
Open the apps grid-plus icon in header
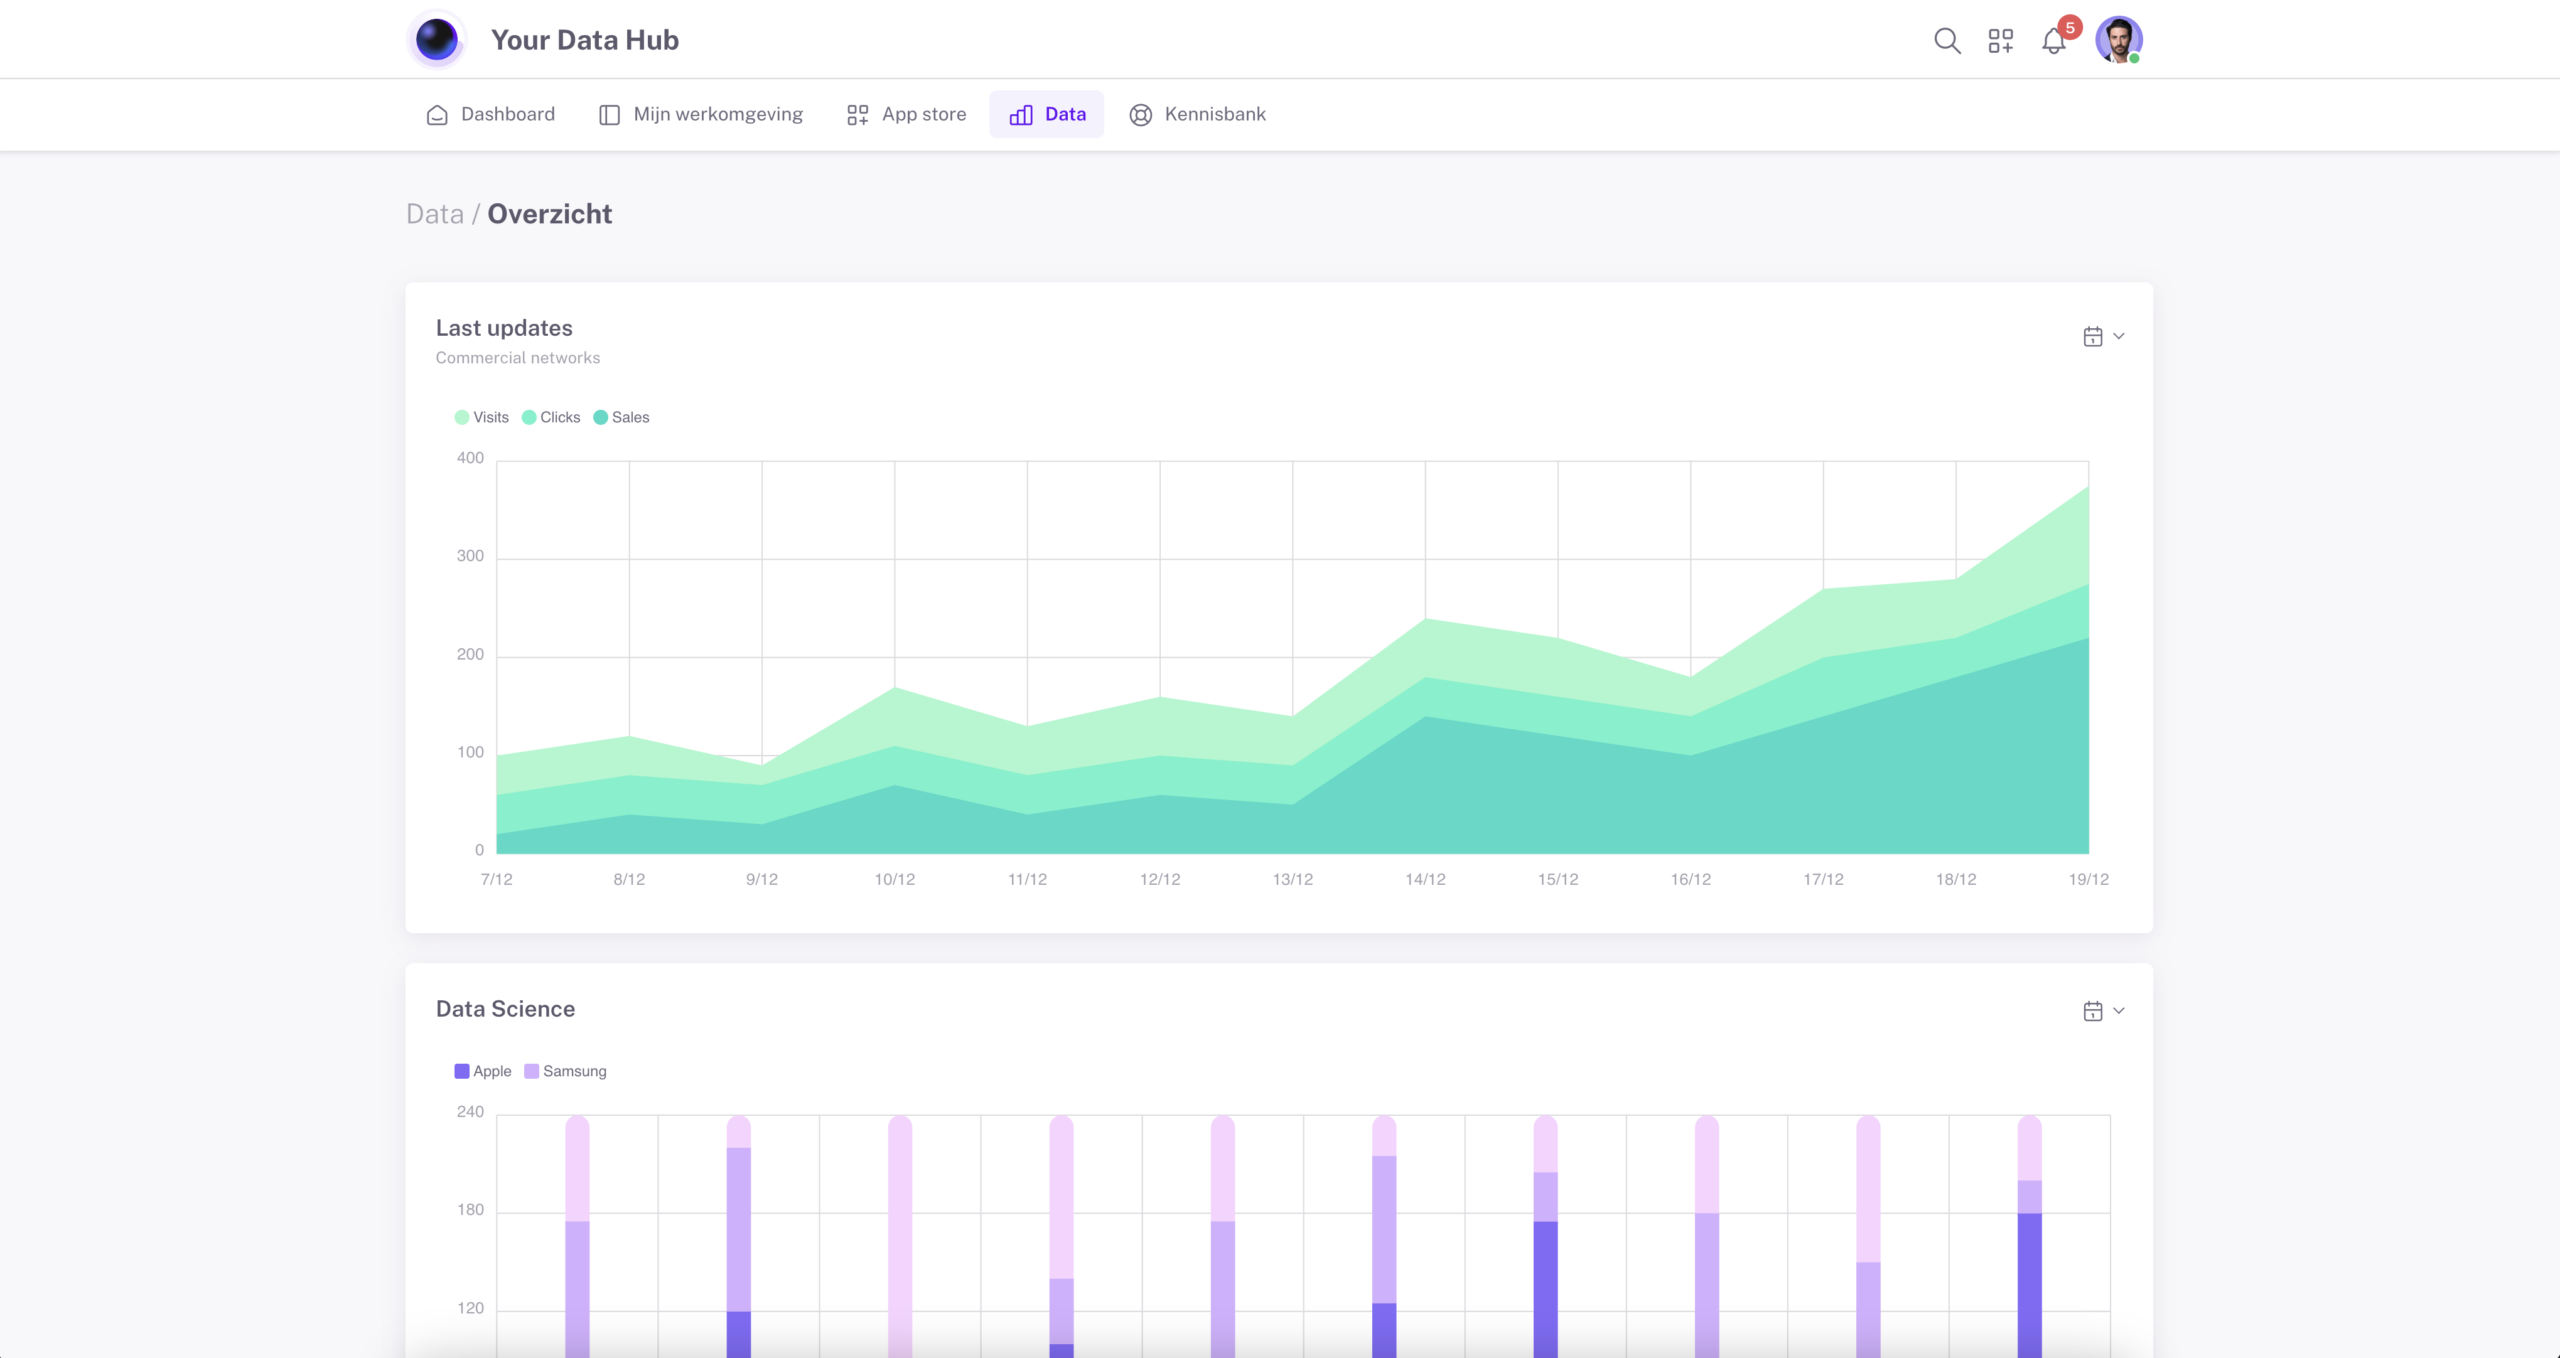coord(2000,41)
